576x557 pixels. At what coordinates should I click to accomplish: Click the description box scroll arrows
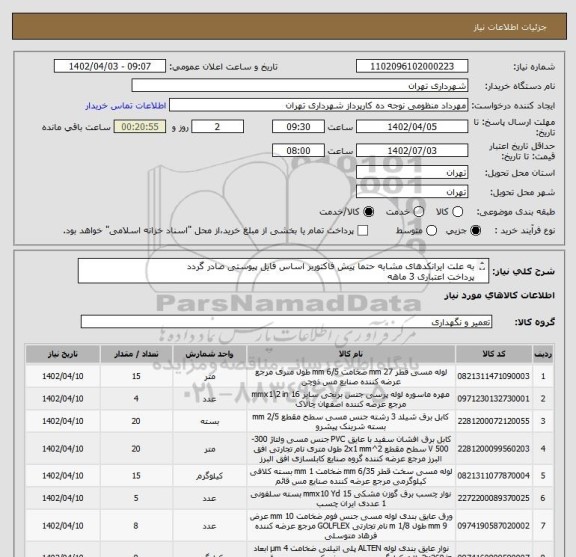[482, 266]
